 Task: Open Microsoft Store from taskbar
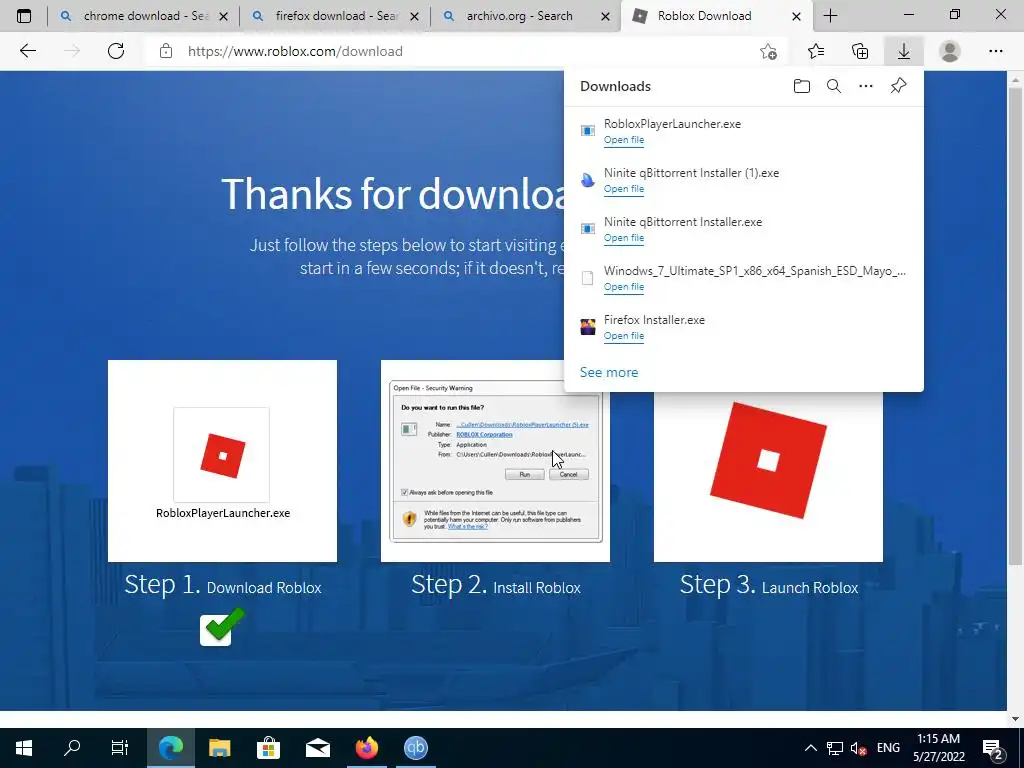point(268,748)
